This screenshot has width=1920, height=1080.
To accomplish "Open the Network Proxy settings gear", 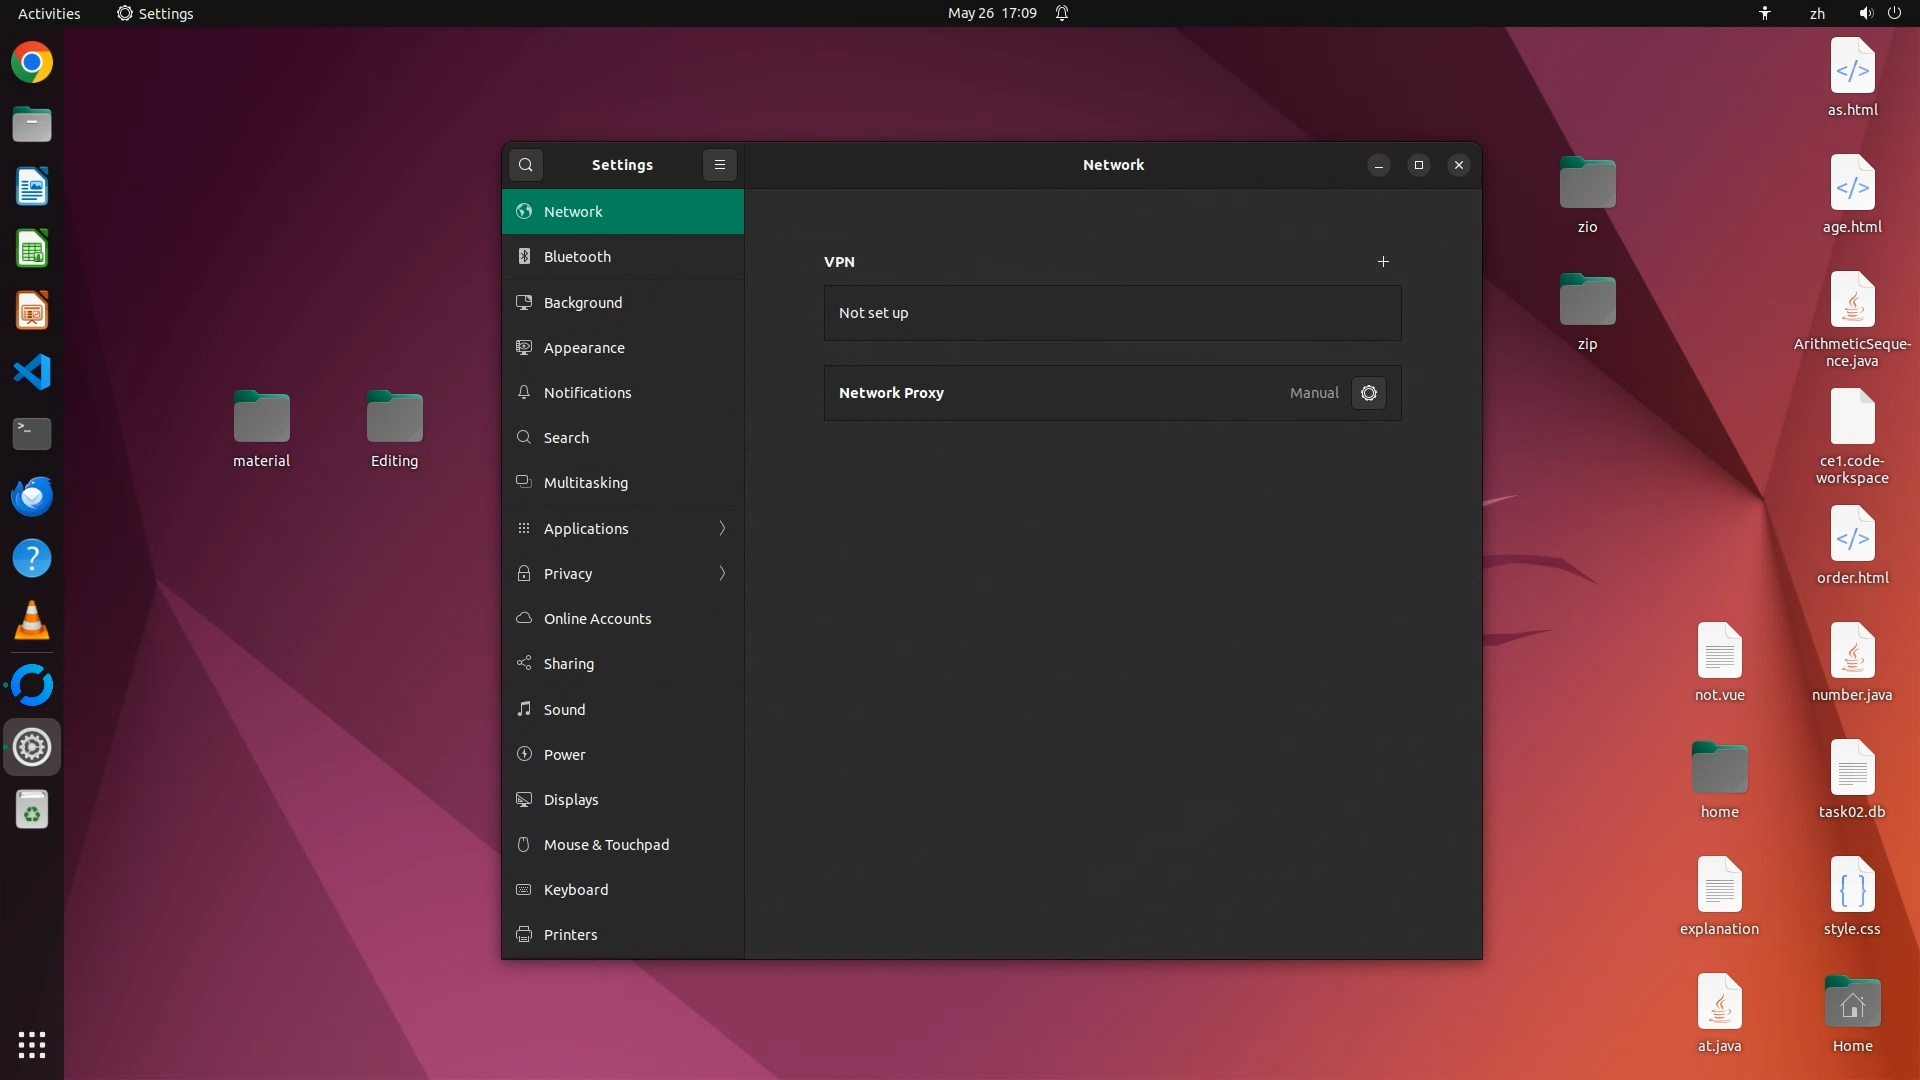I will coord(1368,393).
